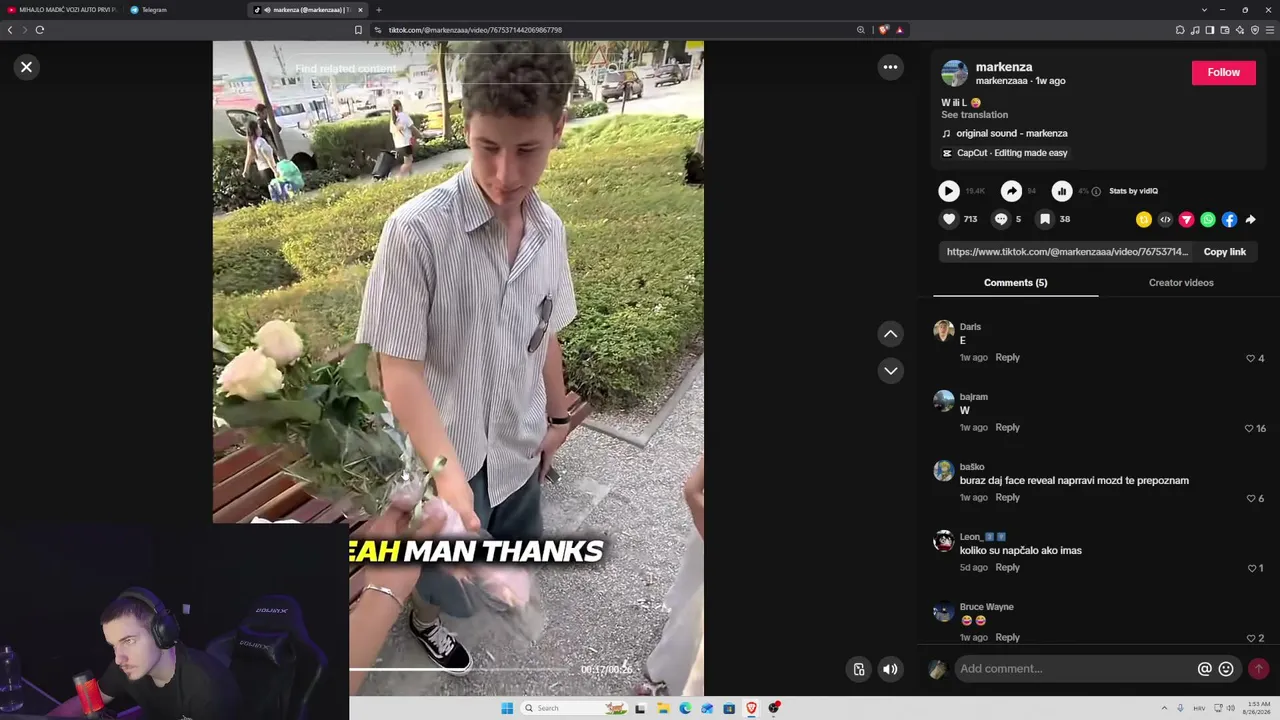1280x720 pixels.
Task: Click the vidIQ shares arrow icon
Action: 1012,191
